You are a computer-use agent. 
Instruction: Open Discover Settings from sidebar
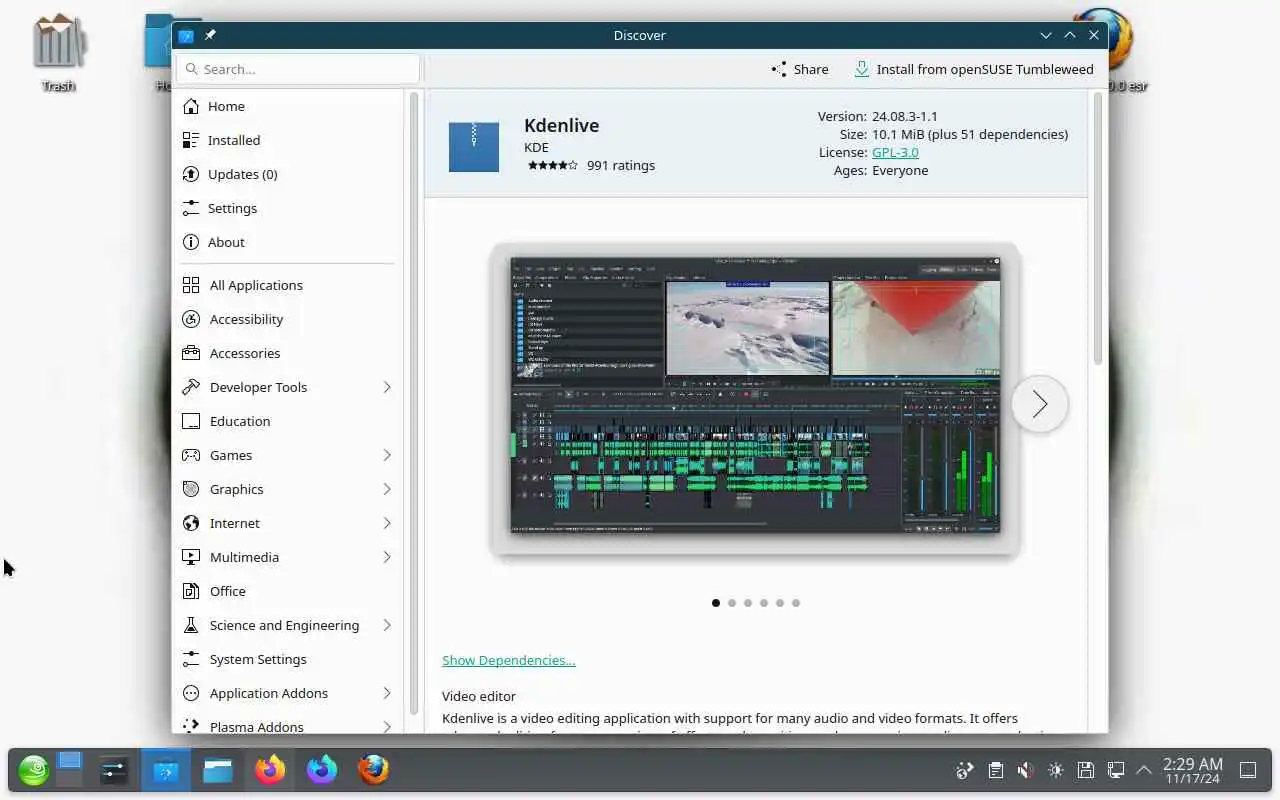pyautogui.click(x=288, y=208)
